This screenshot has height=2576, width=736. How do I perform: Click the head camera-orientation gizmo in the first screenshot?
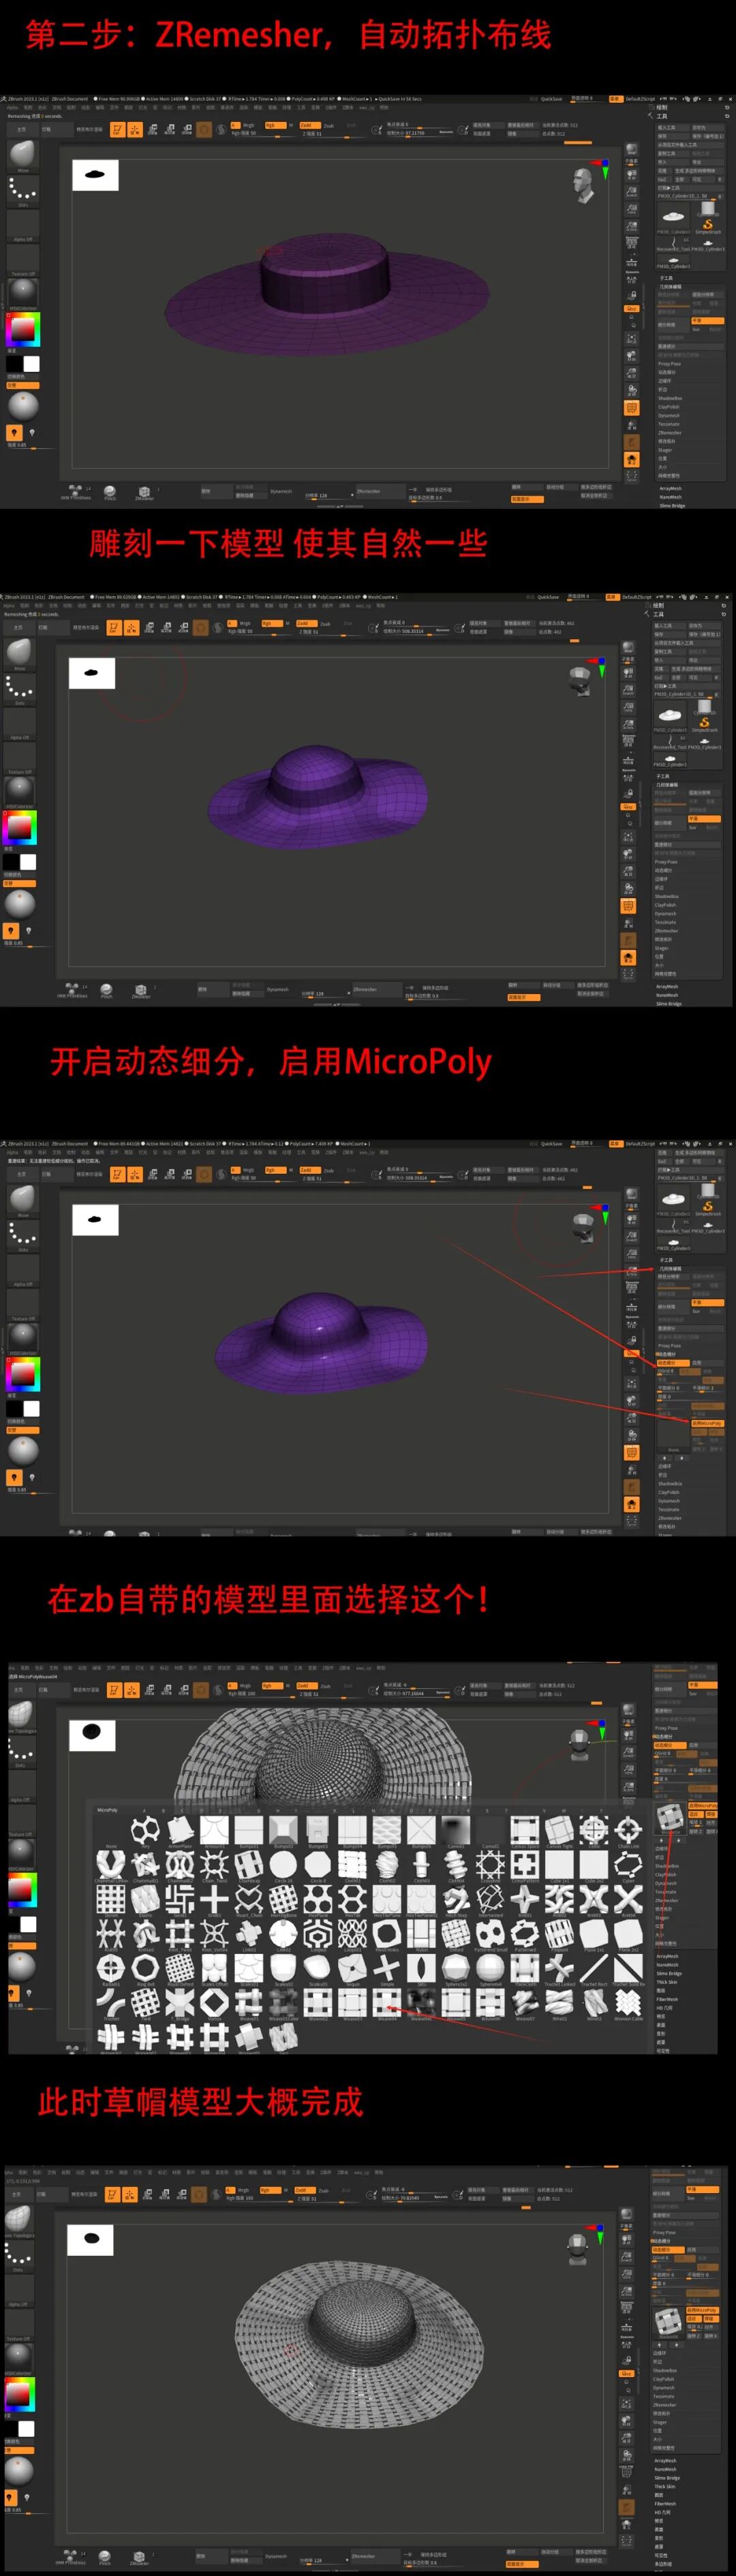[582, 186]
